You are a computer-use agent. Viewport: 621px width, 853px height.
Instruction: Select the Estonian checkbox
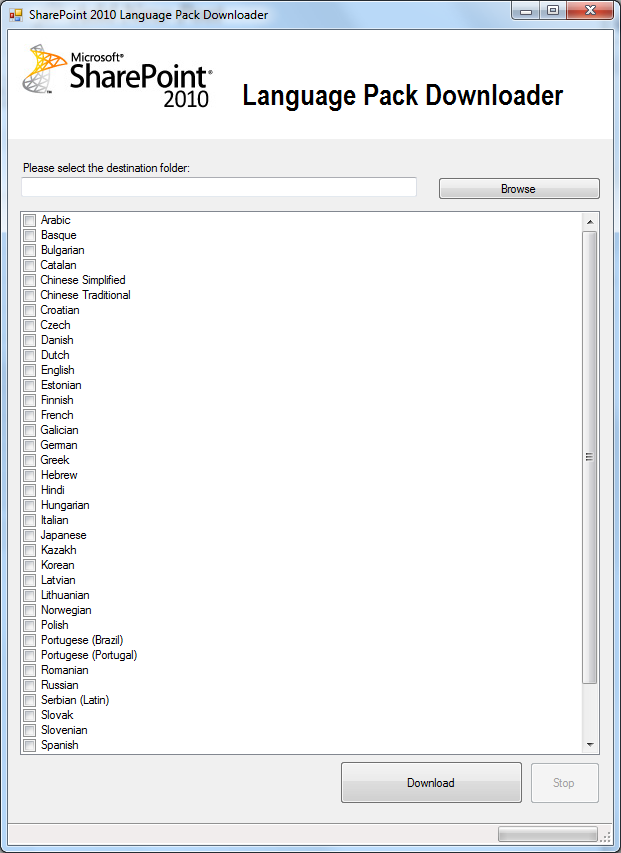click(x=30, y=385)
